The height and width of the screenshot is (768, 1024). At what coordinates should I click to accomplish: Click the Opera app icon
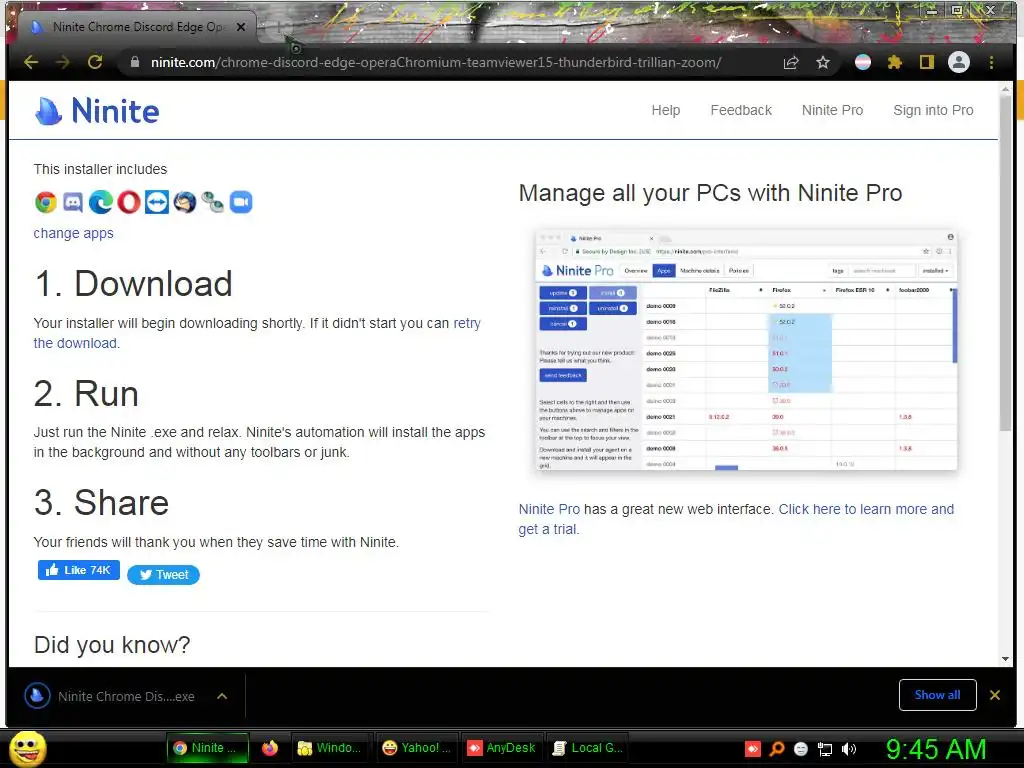[129, 202]
